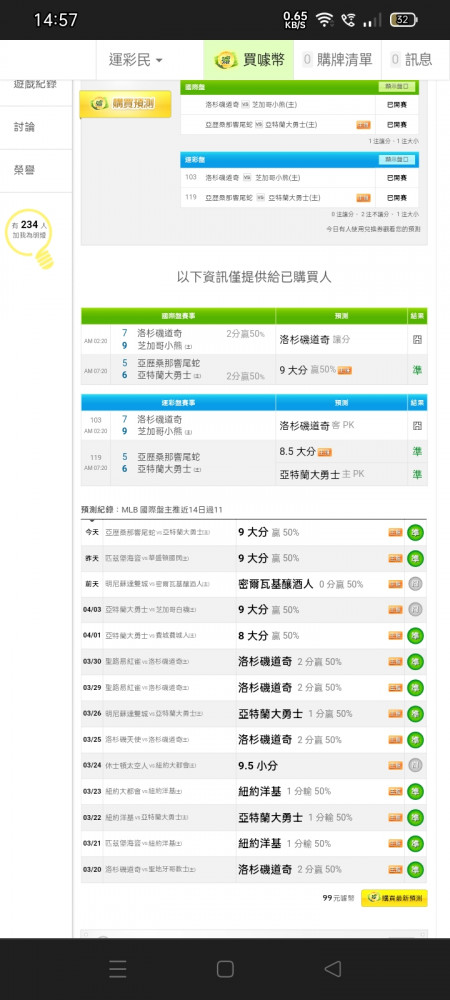Viewport: 450px width, 1000px height.
Task: Open the 購牌清單 cart list
Action: pyautogui.click(x=337, y=60)
